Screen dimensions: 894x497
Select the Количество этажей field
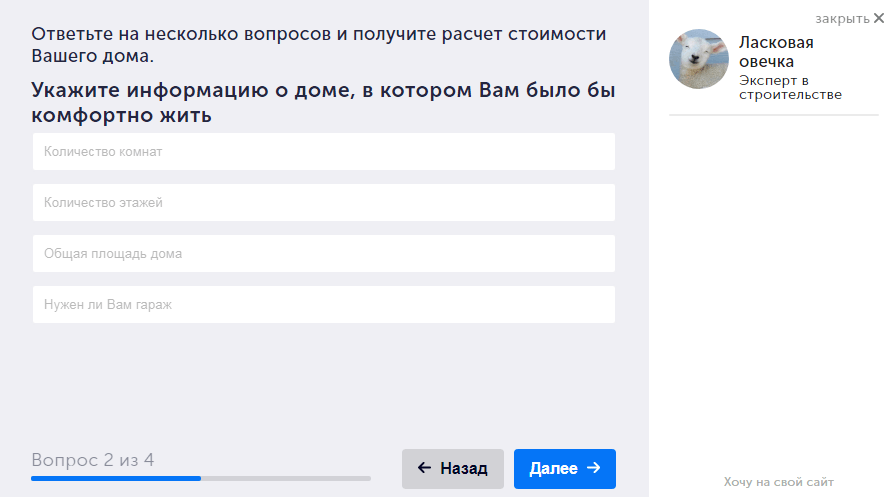[x=323, y=202]
